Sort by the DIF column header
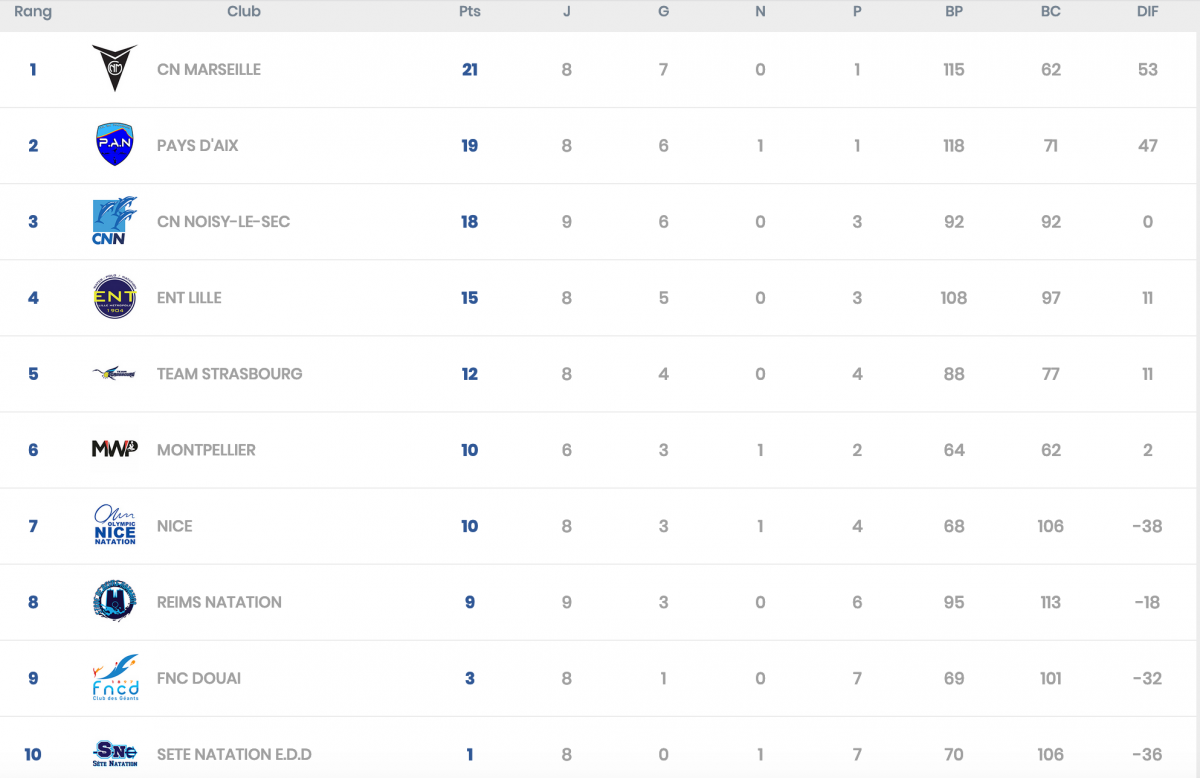Viewport: 1200px width, 778px height. pyautogui.click(x=1148, y=12)
